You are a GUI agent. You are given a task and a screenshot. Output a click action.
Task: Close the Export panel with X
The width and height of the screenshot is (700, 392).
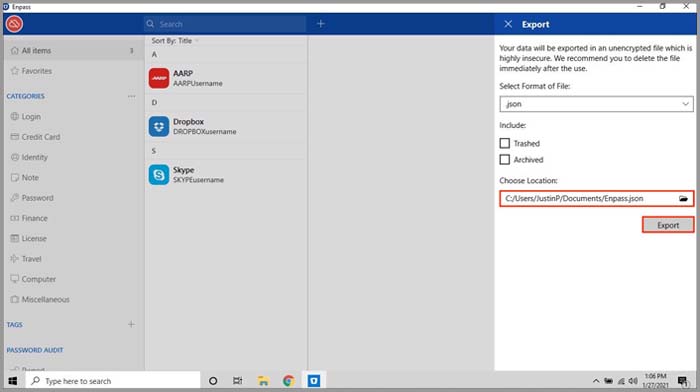tap(508, 24)
